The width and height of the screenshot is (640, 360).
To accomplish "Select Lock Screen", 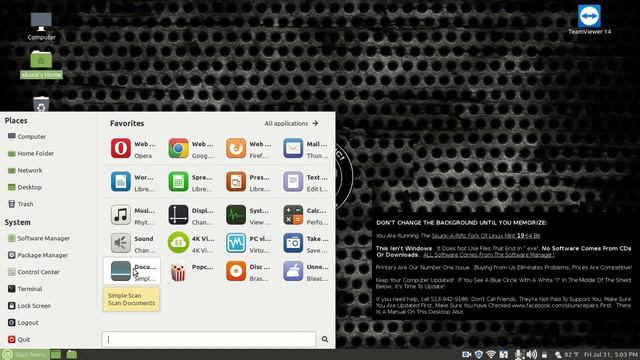I will coord(29,305).
